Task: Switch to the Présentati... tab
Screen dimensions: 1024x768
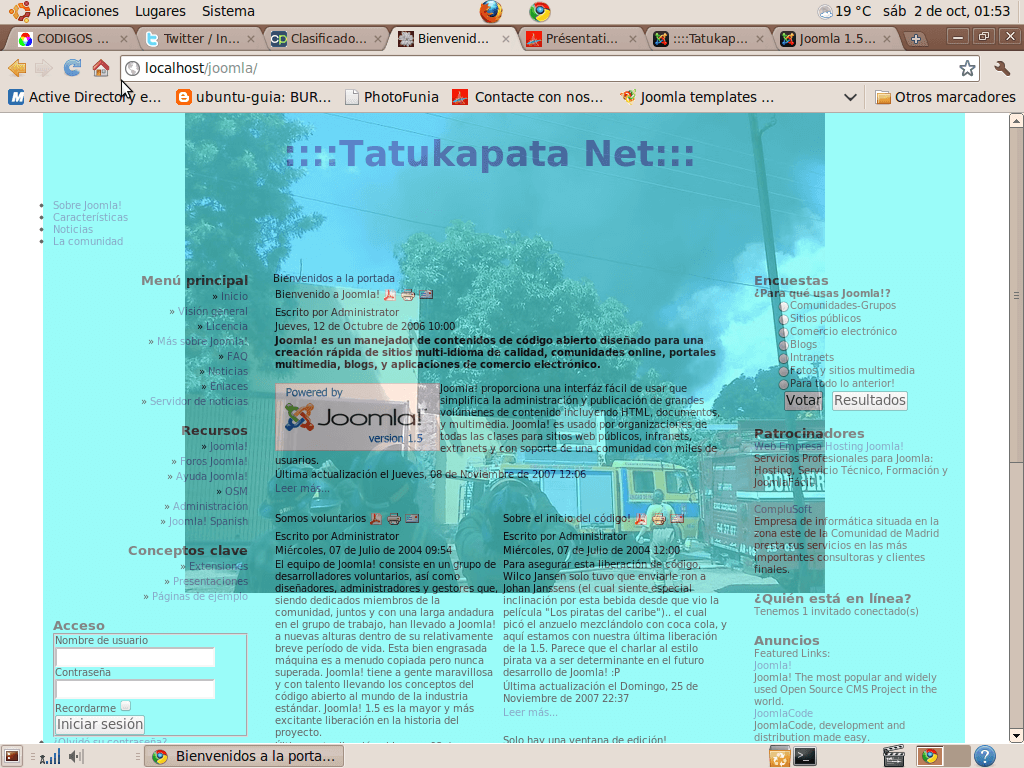Action: tap(581, 39)
